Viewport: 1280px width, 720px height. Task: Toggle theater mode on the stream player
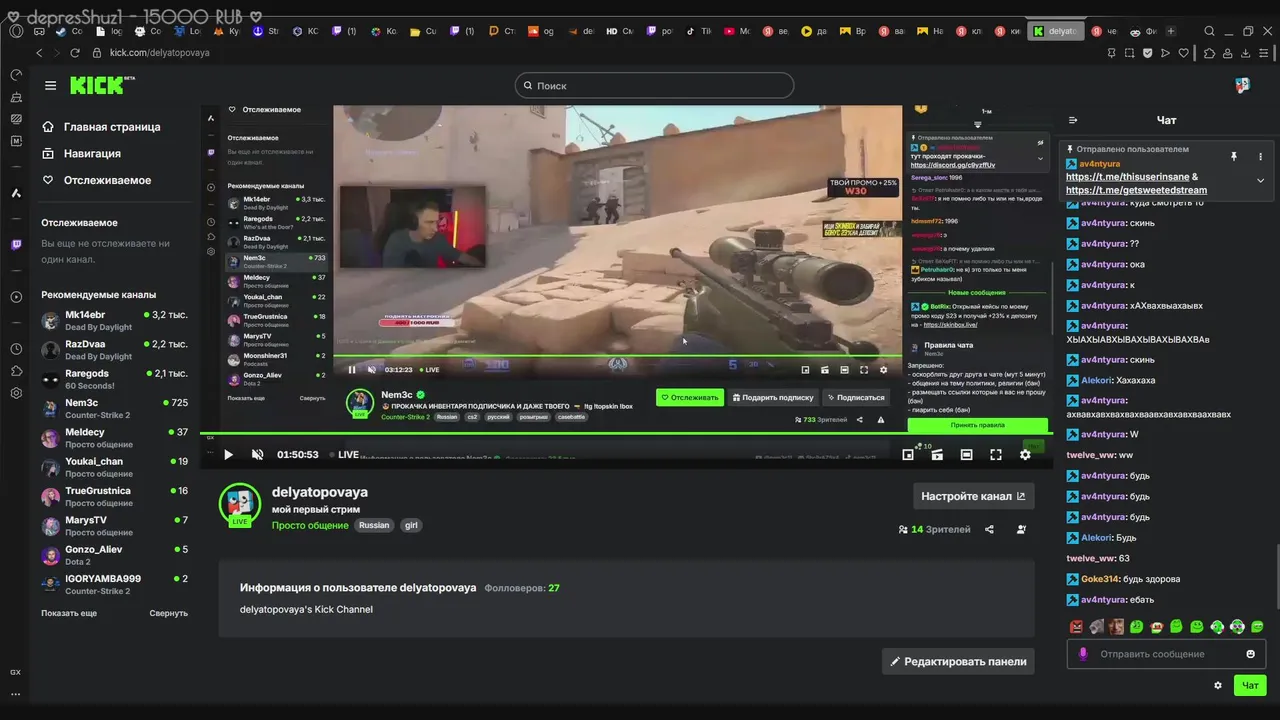click(x=966, y=454)
